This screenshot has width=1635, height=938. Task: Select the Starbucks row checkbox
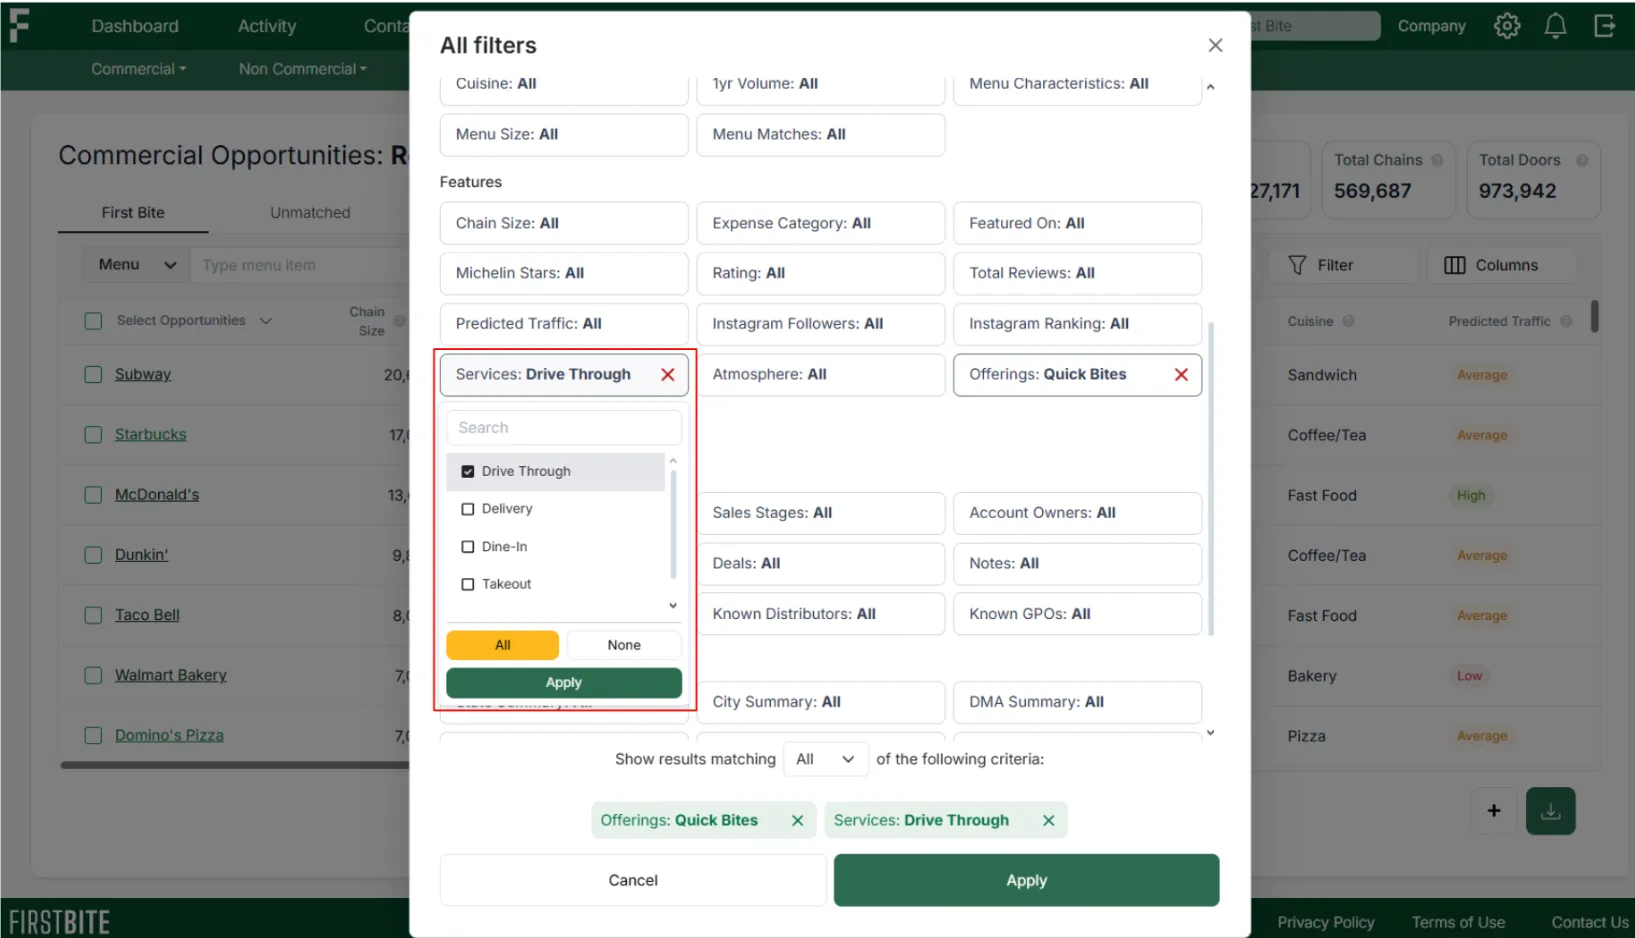pos(93,435)
